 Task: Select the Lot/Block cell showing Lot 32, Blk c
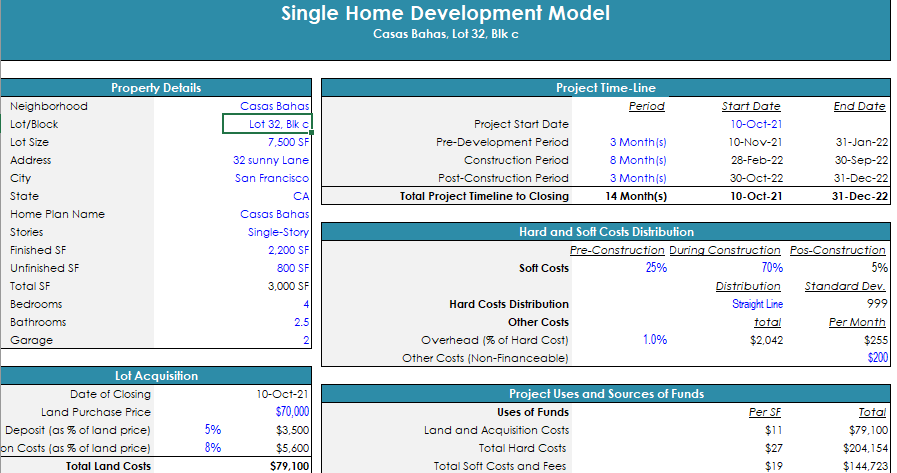click(266, 124)
